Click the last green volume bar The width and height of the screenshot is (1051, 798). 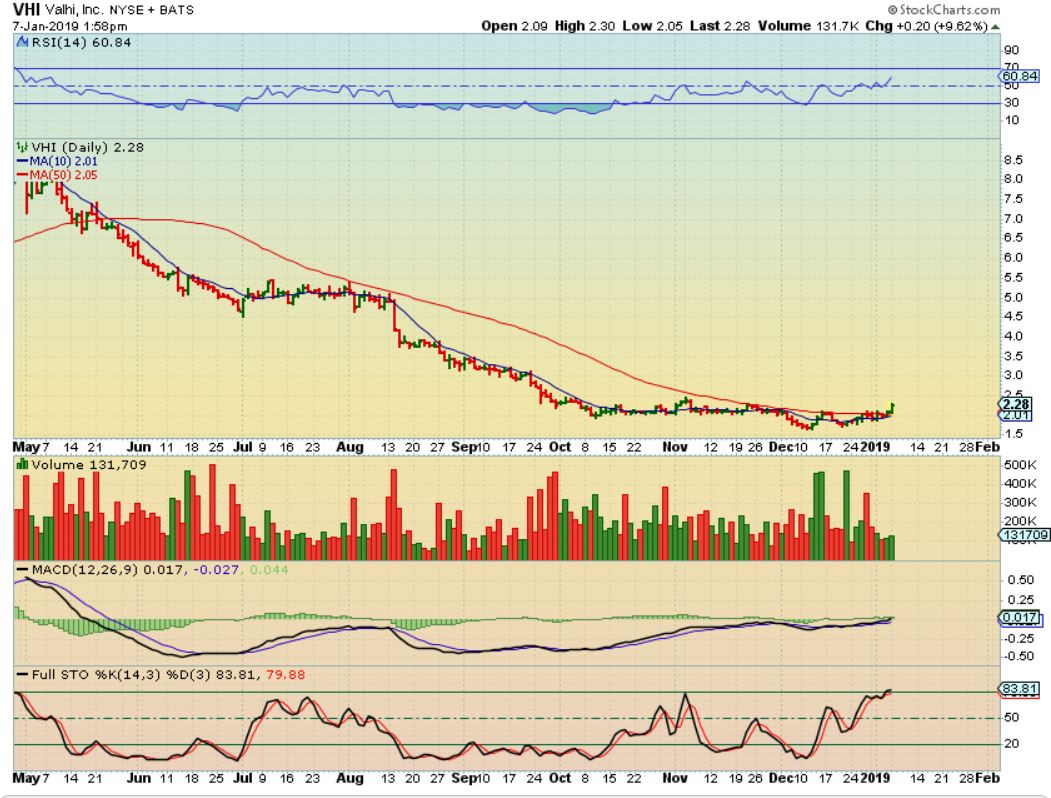pos(891,547)
